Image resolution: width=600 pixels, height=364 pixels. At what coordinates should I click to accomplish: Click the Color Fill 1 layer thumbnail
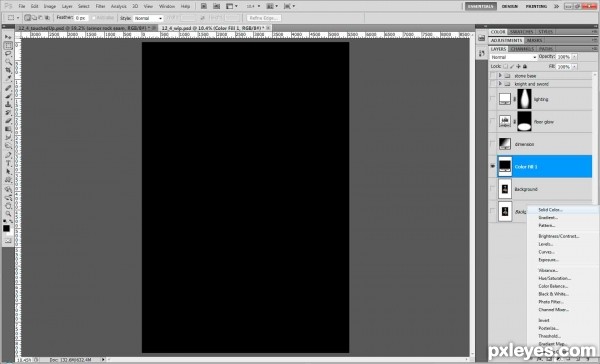[x=505, y=166]
